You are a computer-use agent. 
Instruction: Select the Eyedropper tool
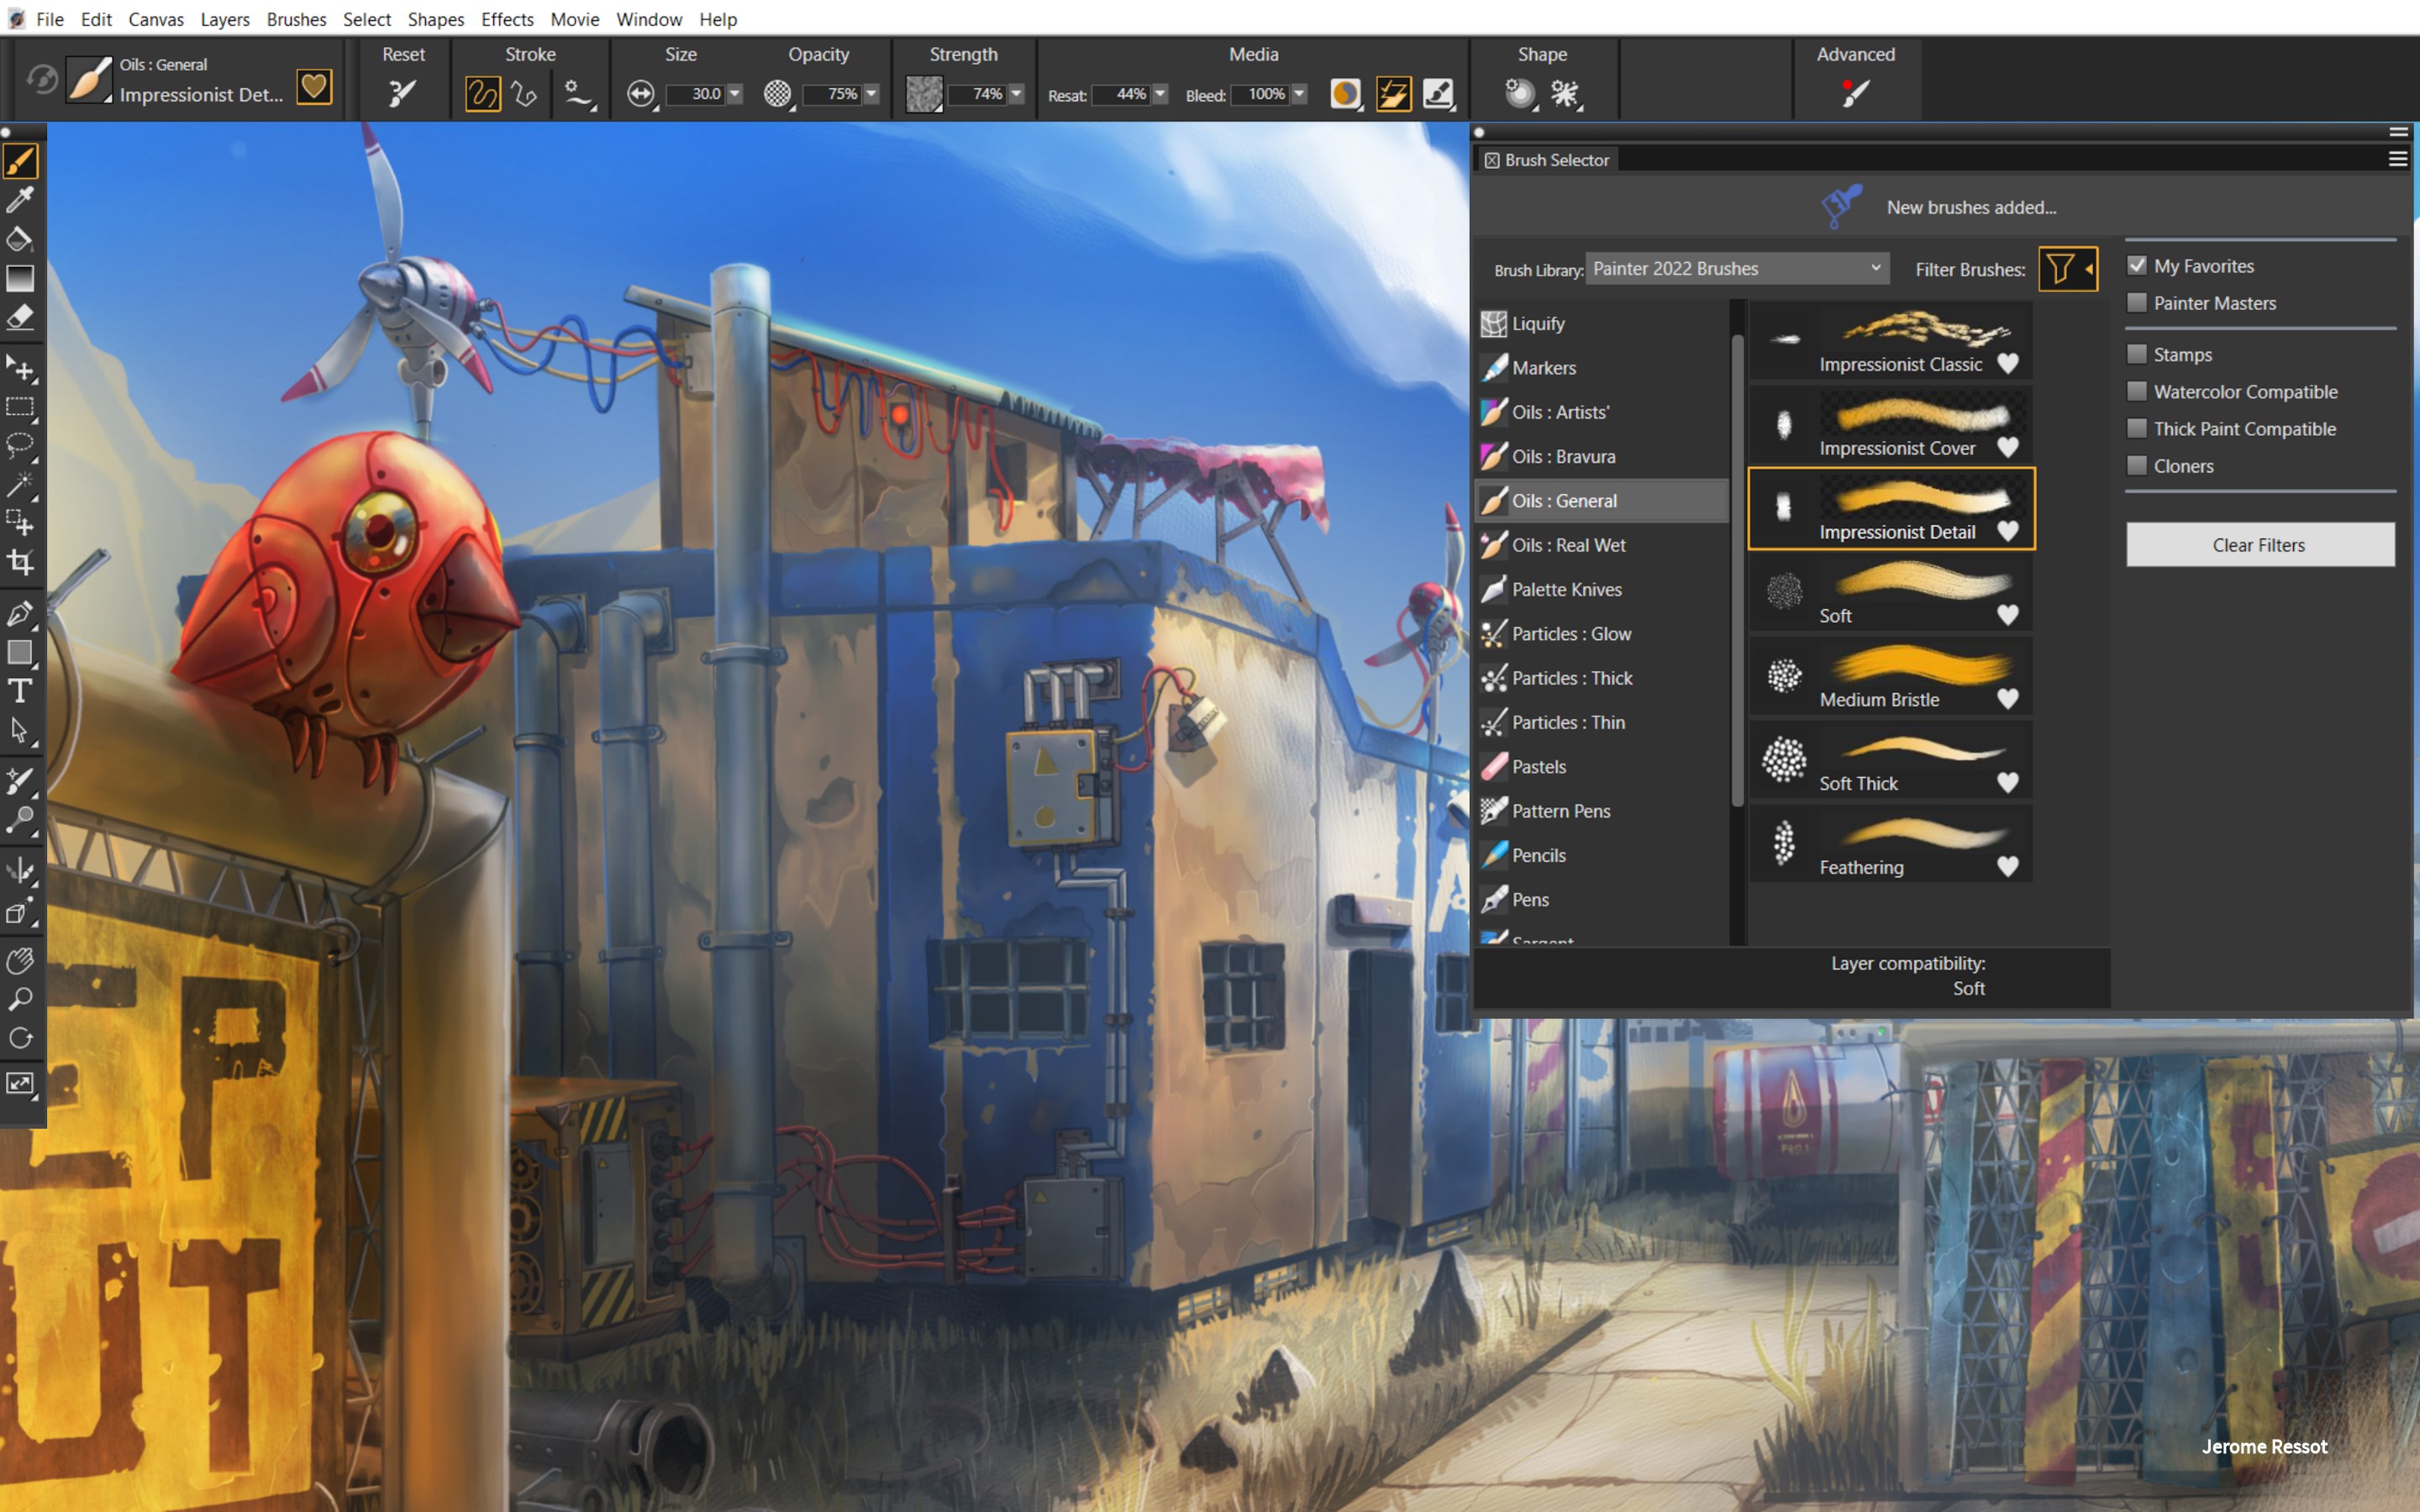(x=21, y=199)
